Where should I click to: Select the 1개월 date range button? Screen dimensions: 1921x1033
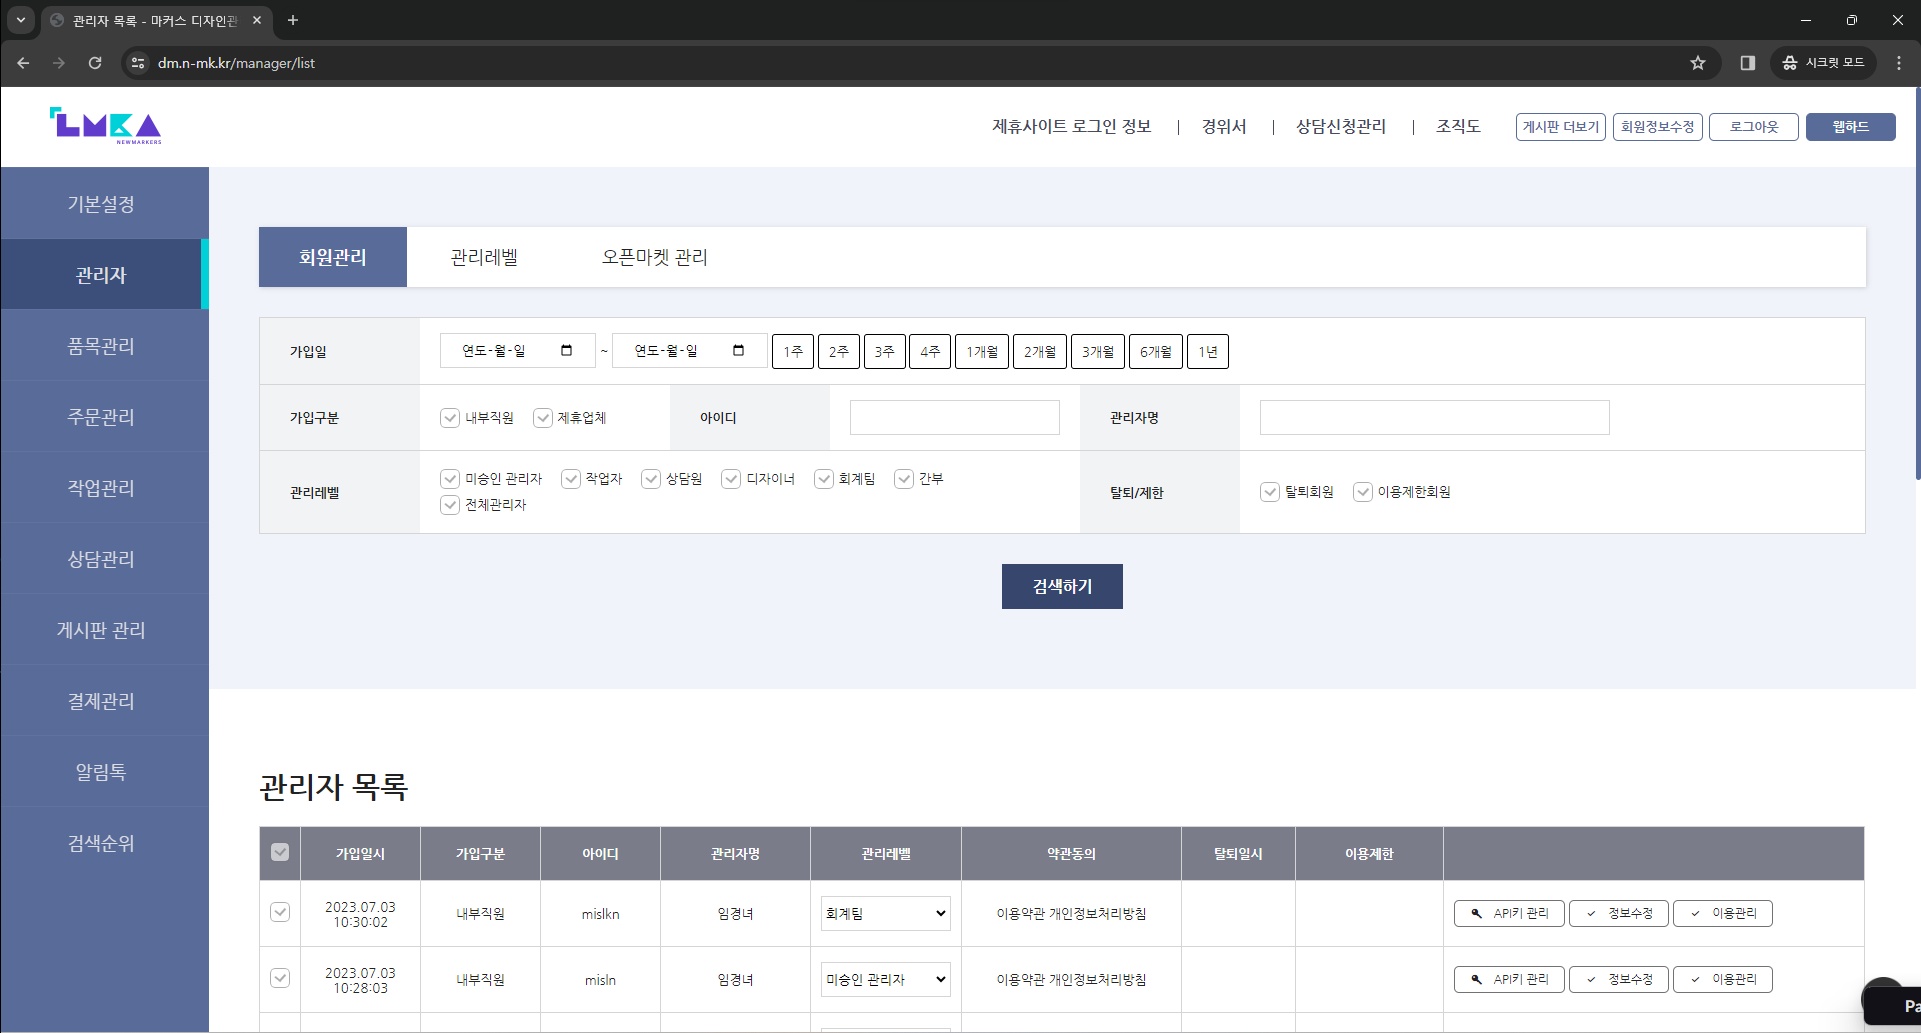tap(982, 351)
